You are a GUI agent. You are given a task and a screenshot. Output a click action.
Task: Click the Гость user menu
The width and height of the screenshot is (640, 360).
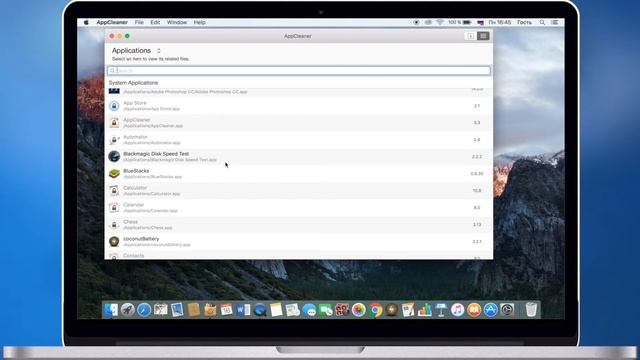tap(524, 22)
